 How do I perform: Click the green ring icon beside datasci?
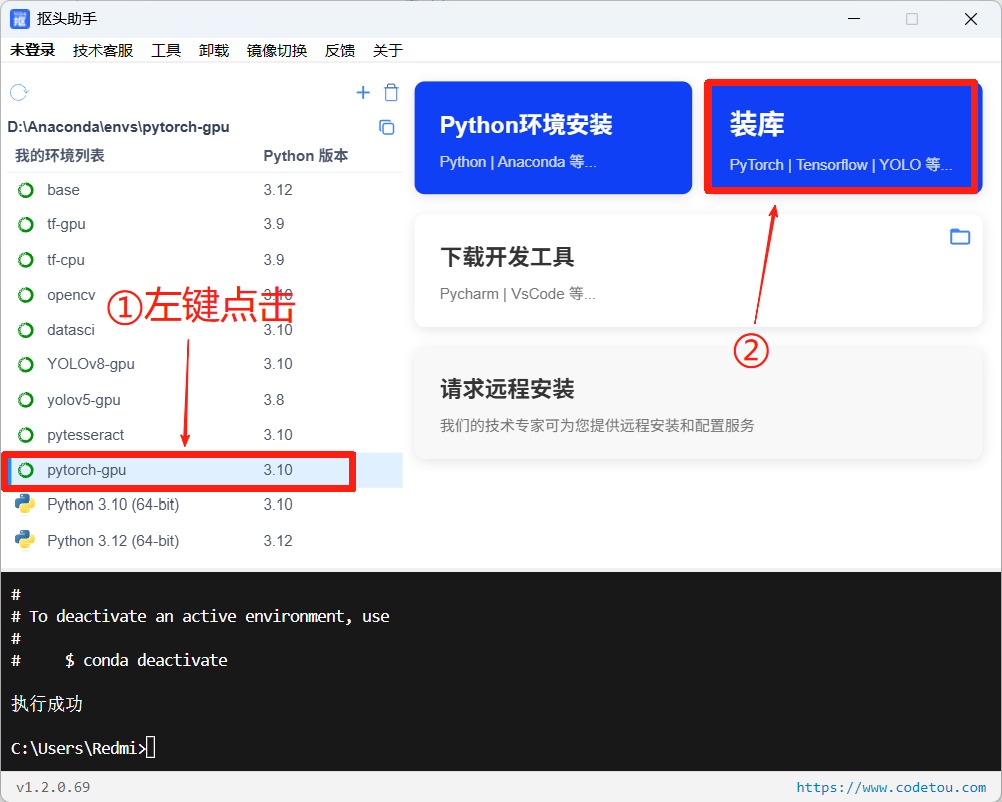pyautogui.click(x=26, y=330)
